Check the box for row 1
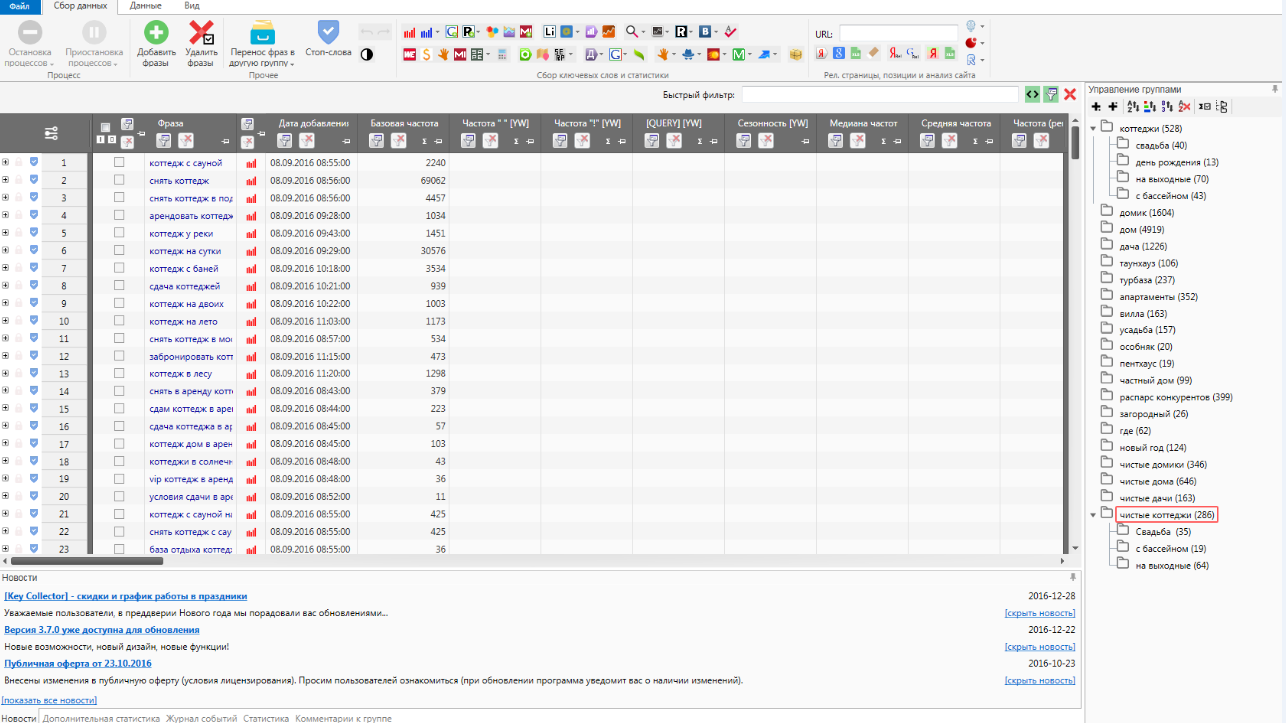 pyautogui.click(x=119, y=162)
